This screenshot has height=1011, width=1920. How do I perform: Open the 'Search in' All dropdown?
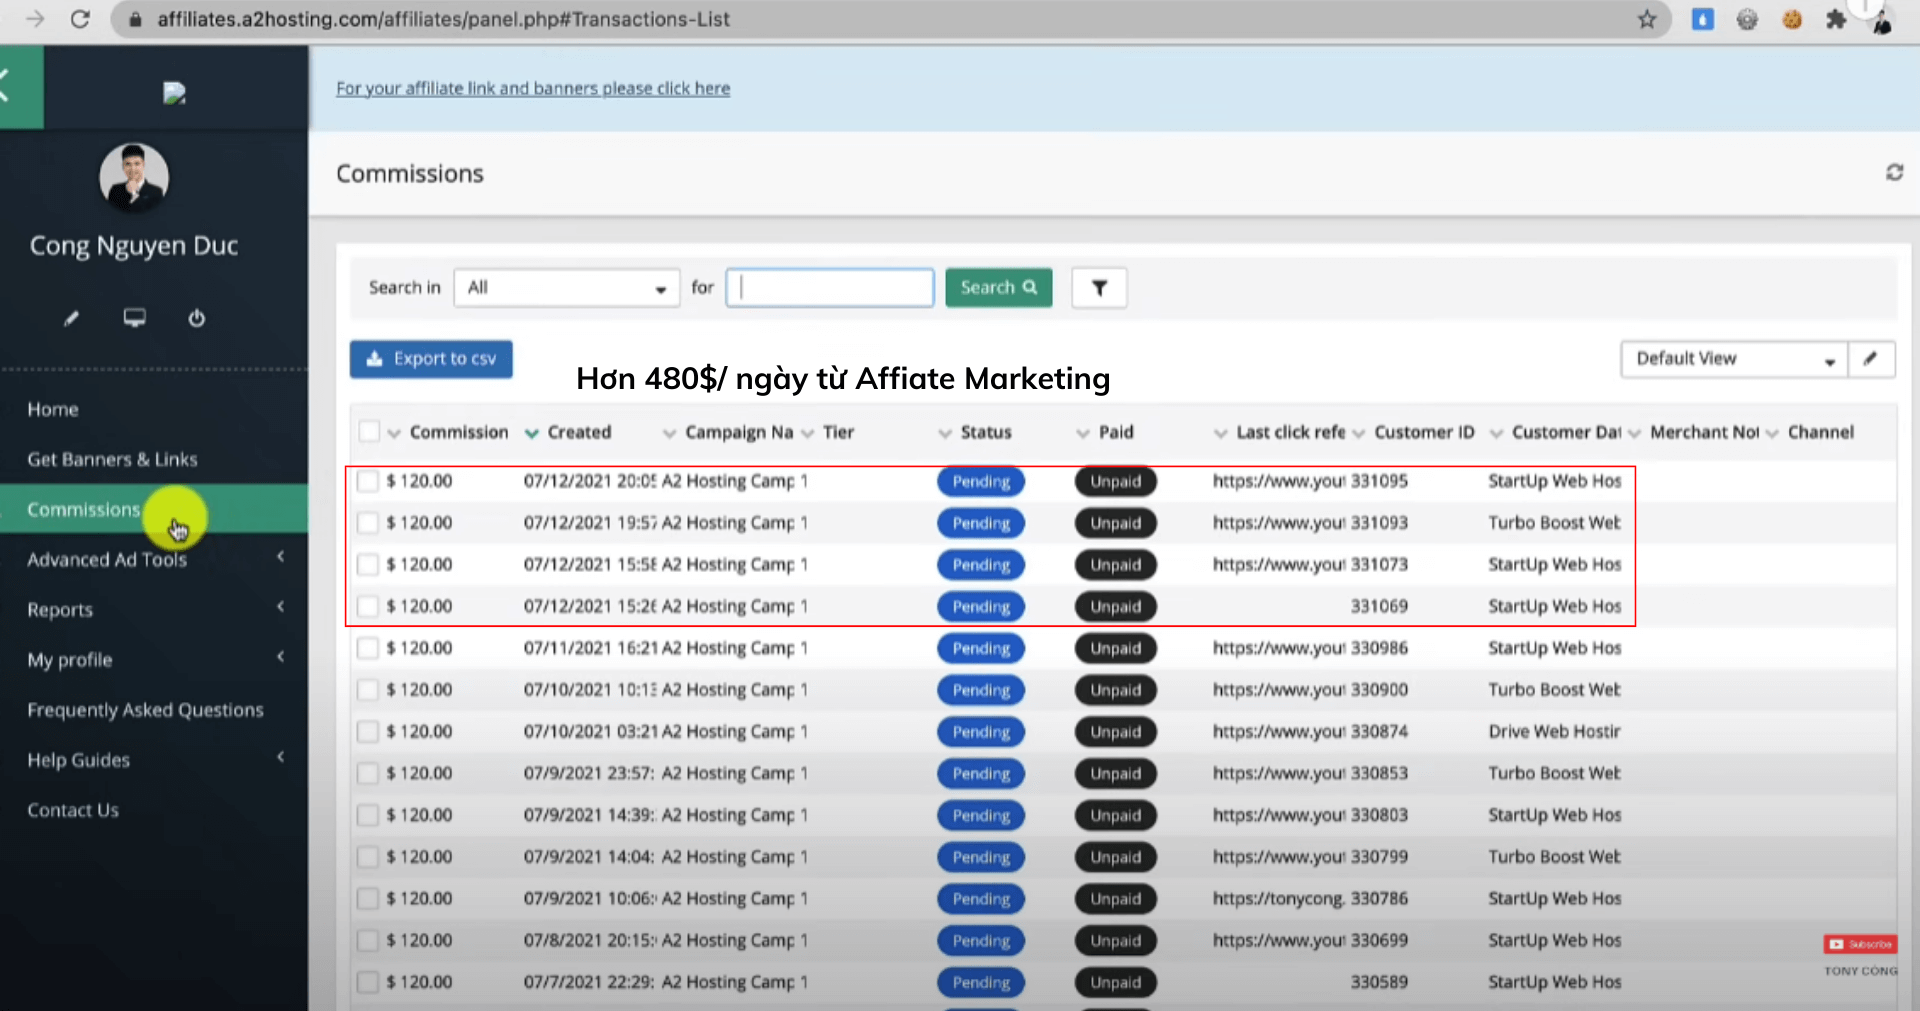click(x=566, y=288)
